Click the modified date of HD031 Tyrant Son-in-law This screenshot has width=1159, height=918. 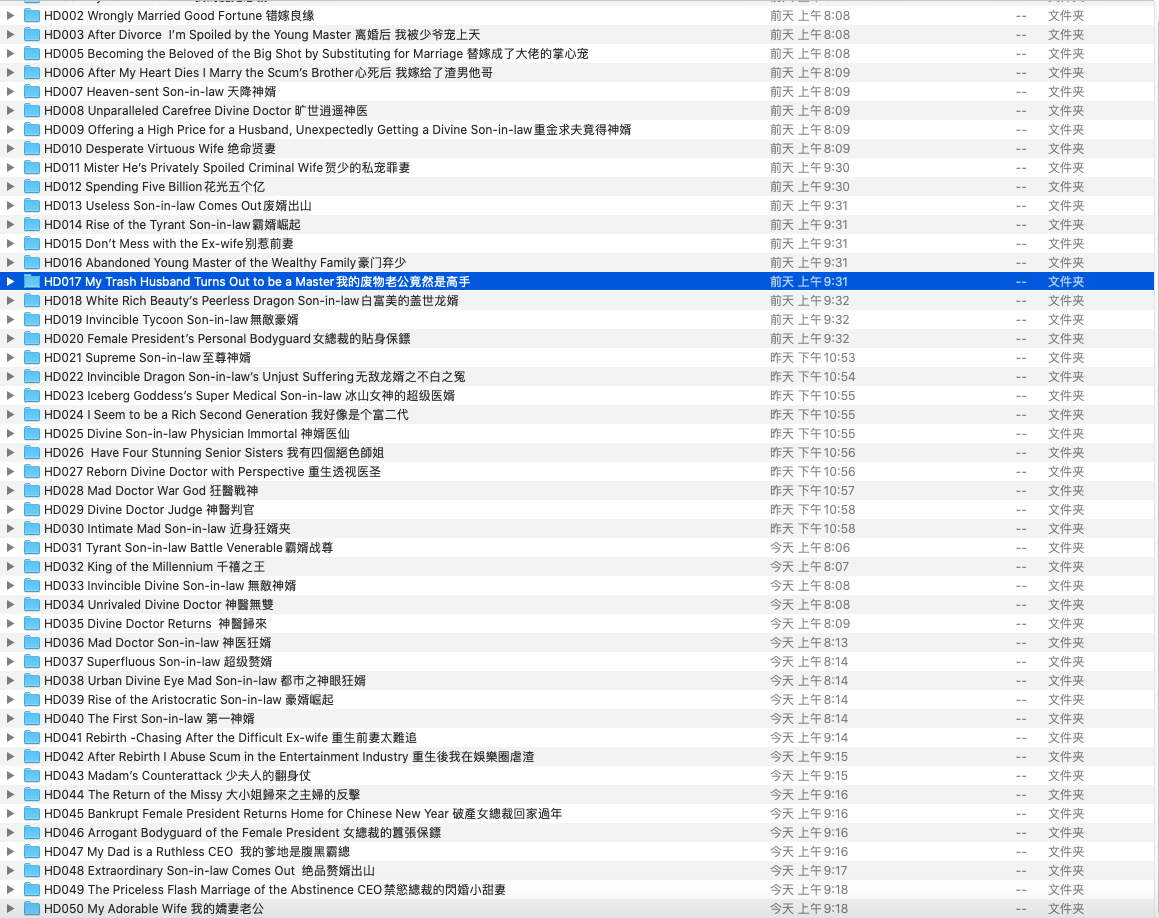[x=809, y=548]
